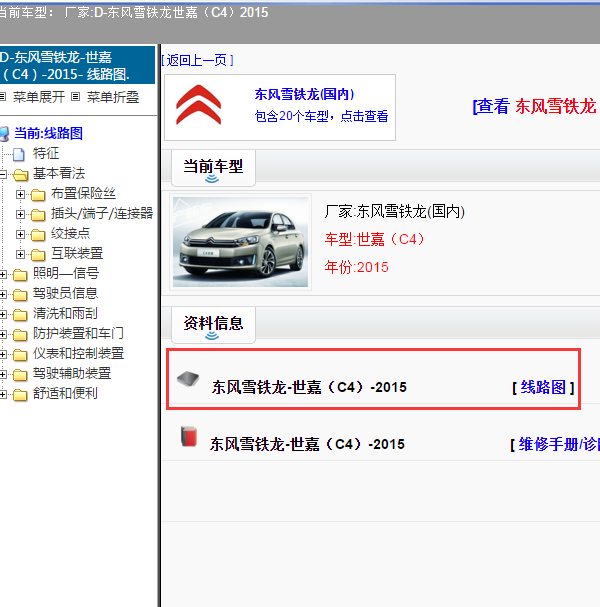Click the gray book icon beside 线路图 entry
Screen dimensions: 600x607
pos(188,379)
